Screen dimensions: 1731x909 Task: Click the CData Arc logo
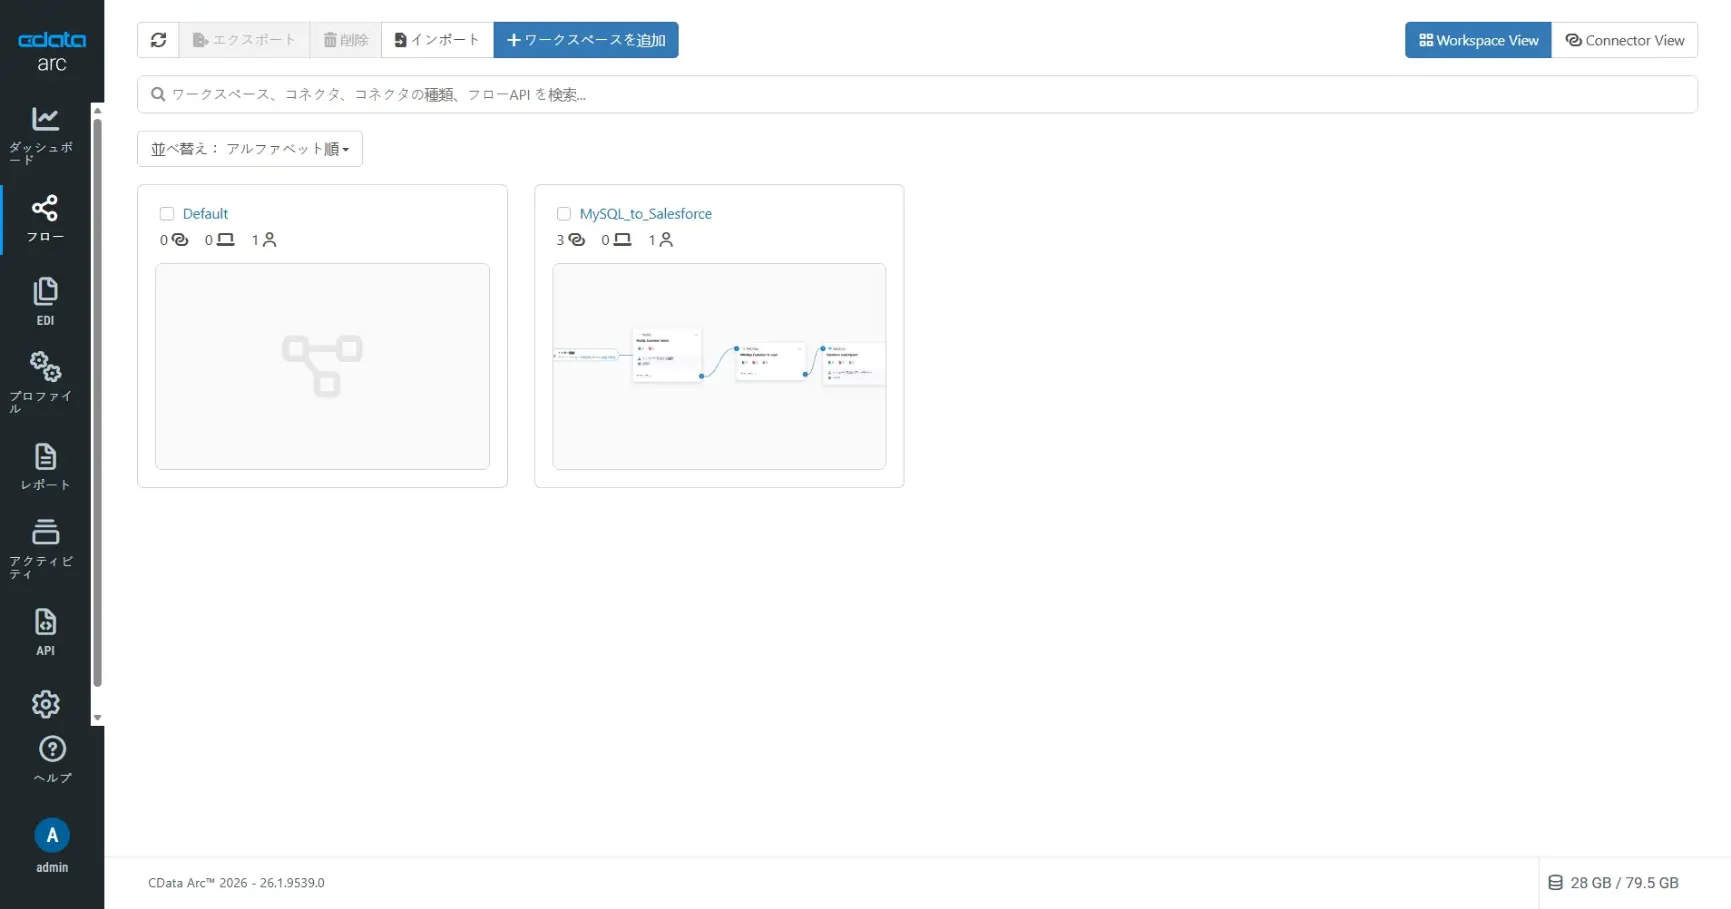(52, 51)
